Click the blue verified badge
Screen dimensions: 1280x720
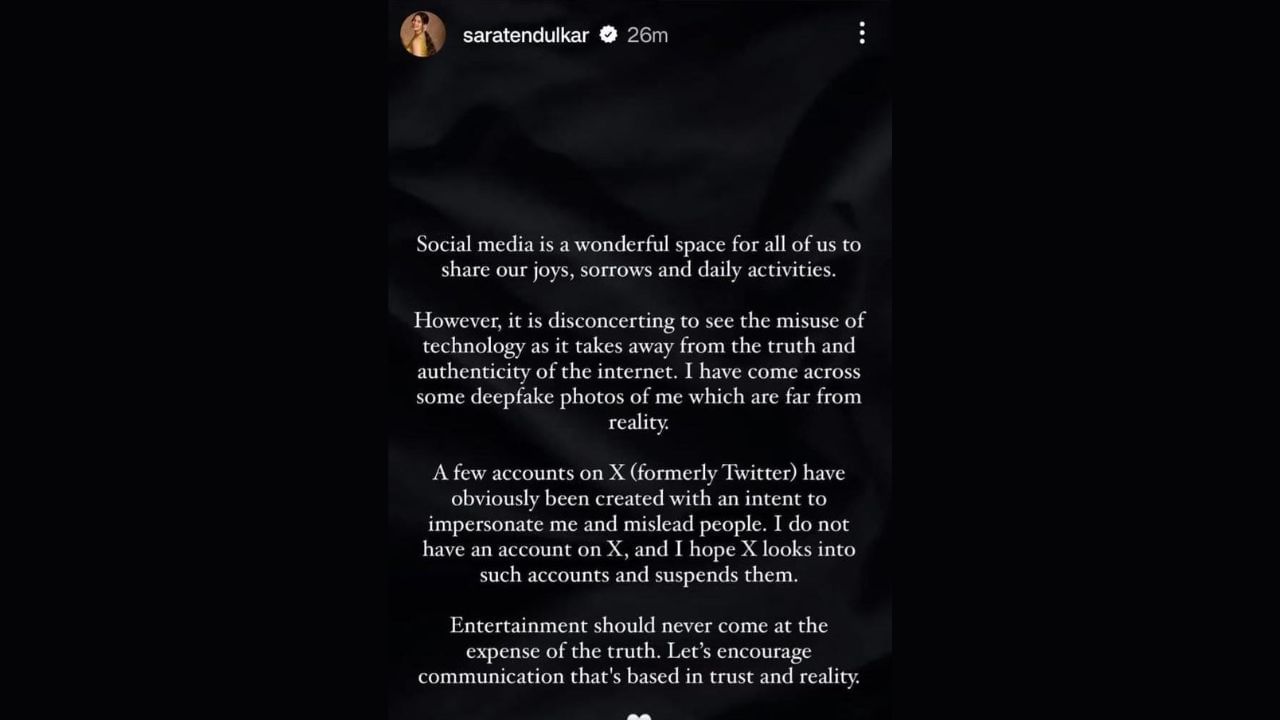608,35
